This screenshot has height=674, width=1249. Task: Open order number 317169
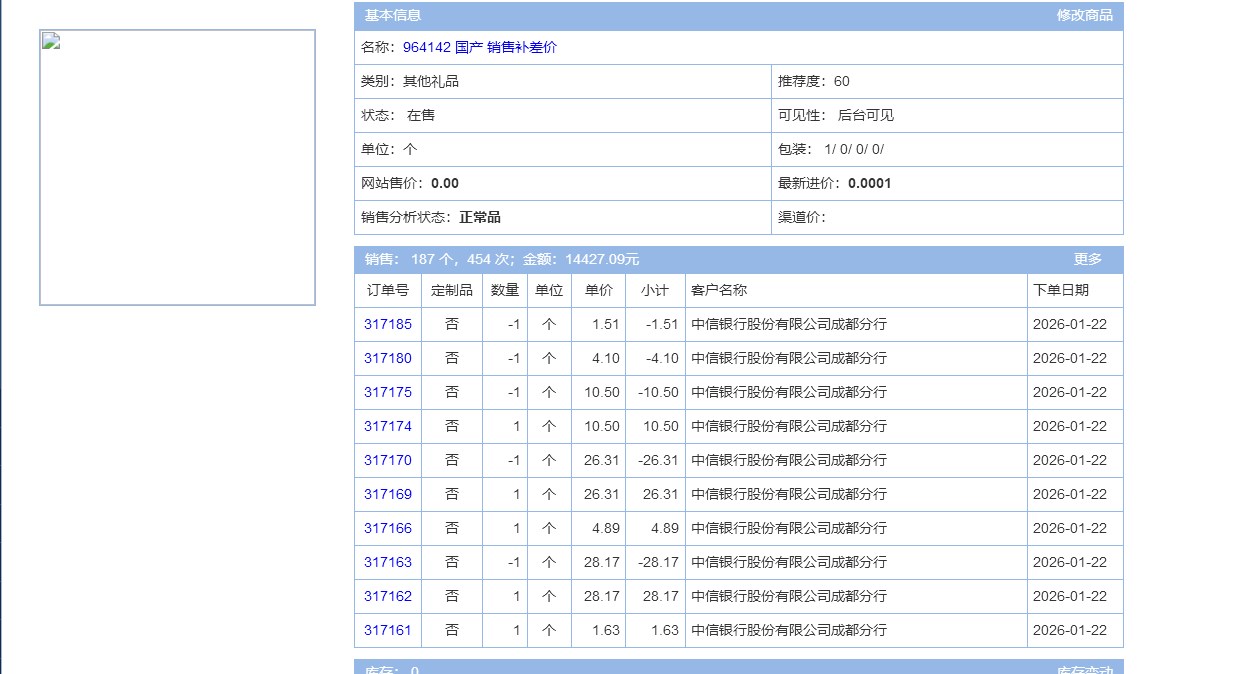click(x=387, y=495)
